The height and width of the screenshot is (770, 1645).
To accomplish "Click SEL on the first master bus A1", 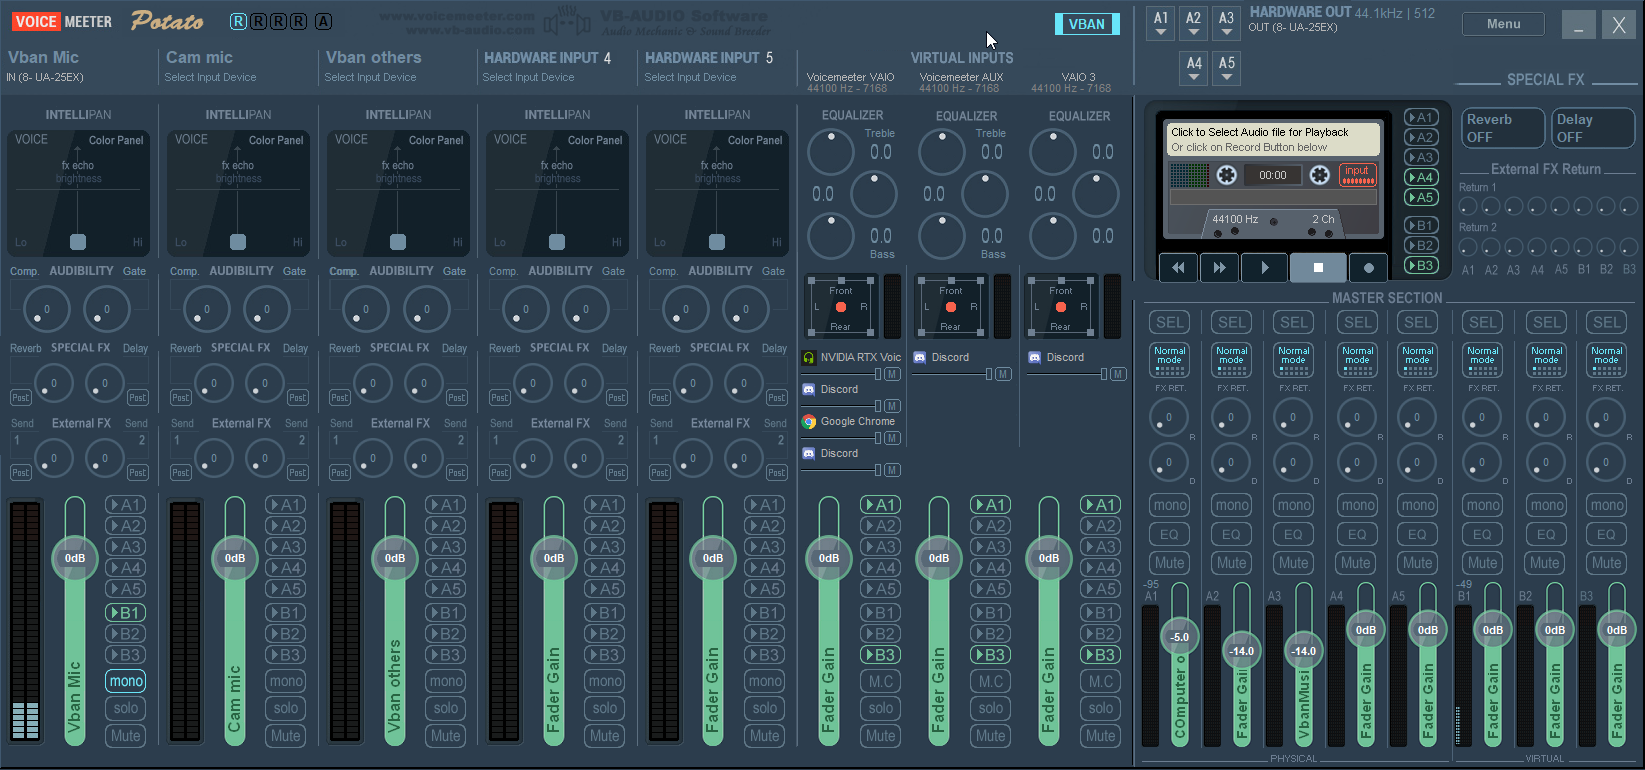I will [x=1170, y=322].
